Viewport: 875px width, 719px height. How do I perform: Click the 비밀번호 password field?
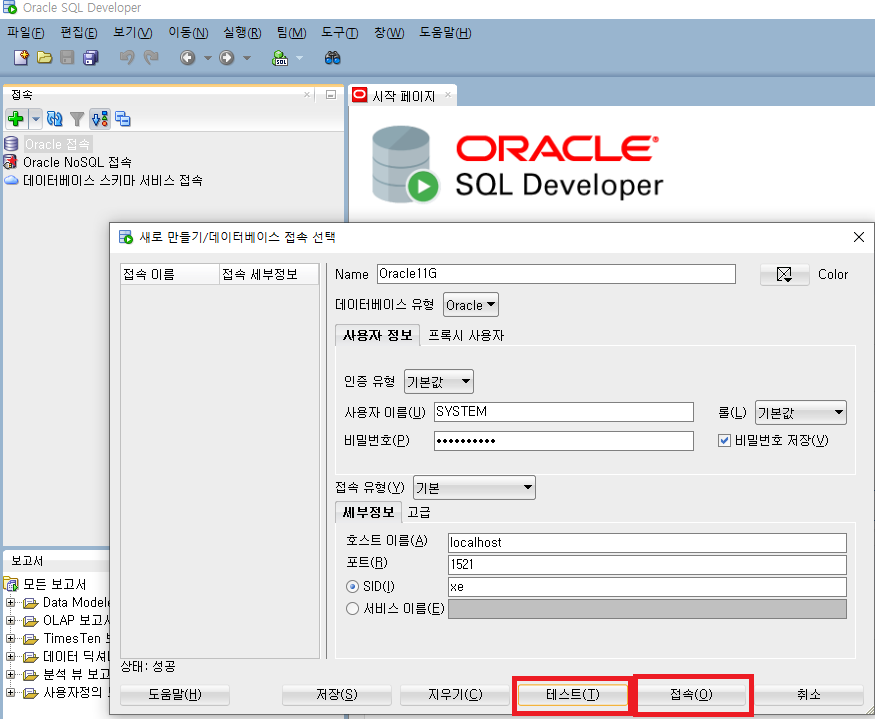point(564,441)
